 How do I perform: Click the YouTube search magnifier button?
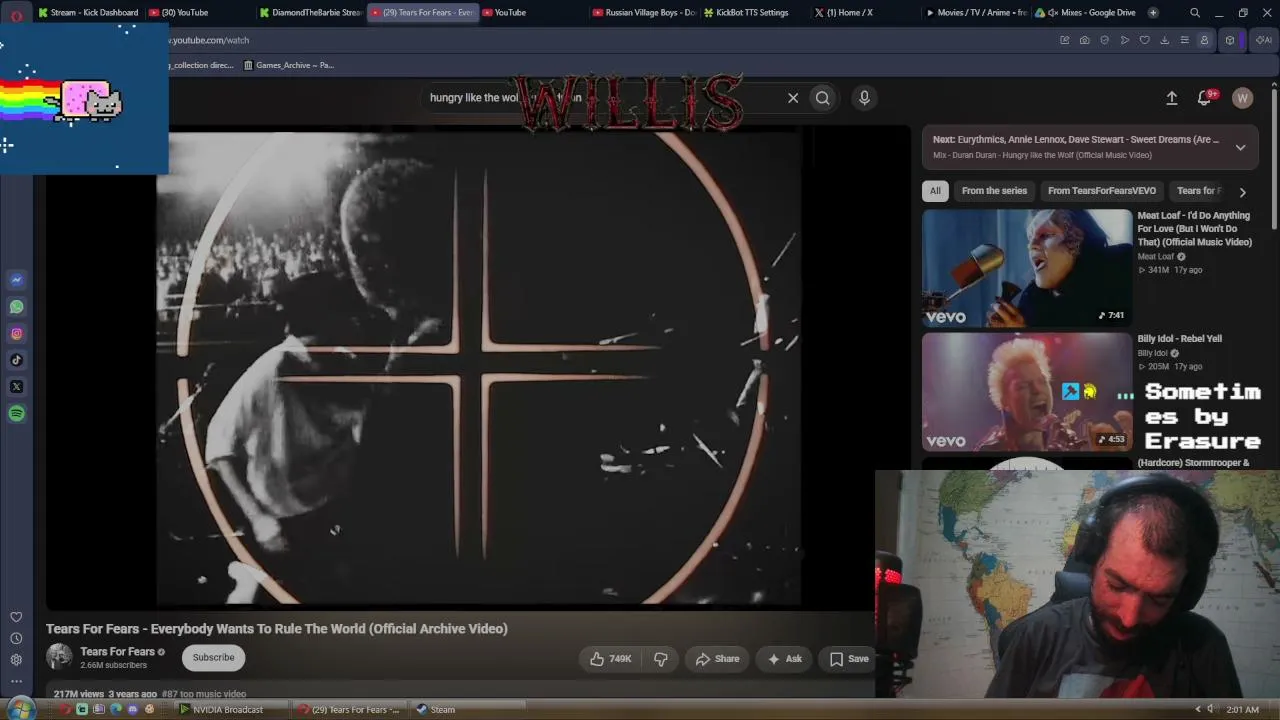tap(822, 98)
